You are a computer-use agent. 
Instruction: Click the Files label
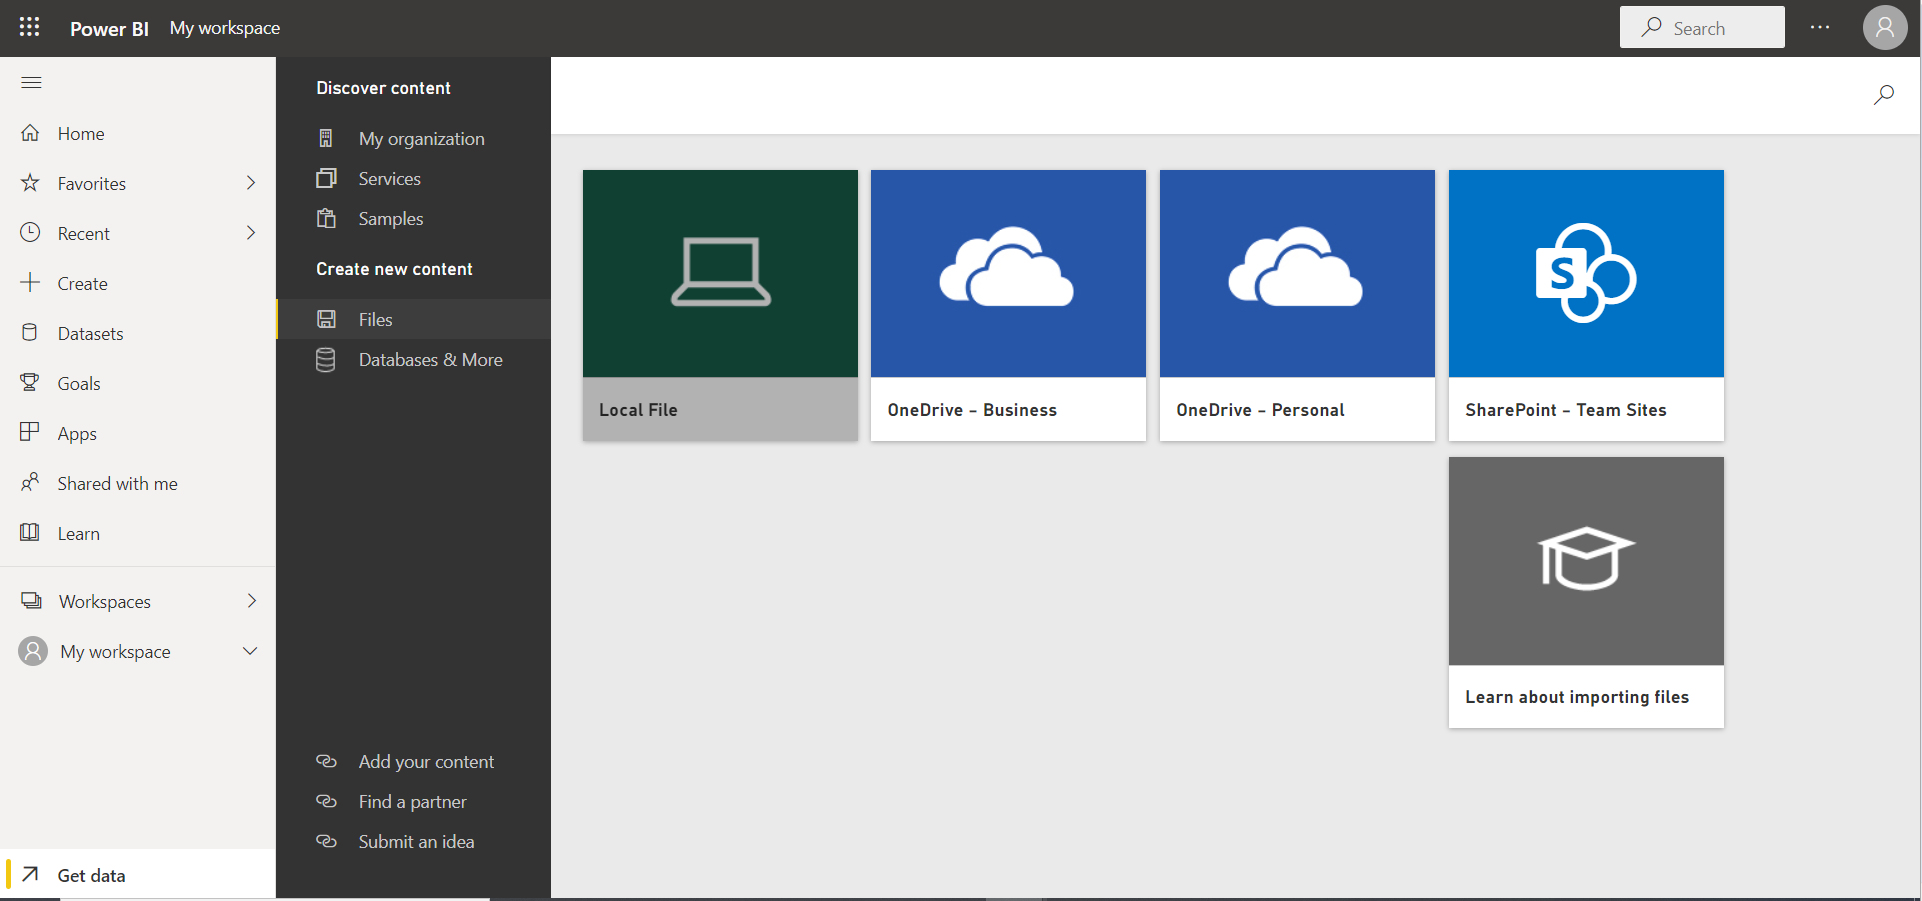(376, 319)
